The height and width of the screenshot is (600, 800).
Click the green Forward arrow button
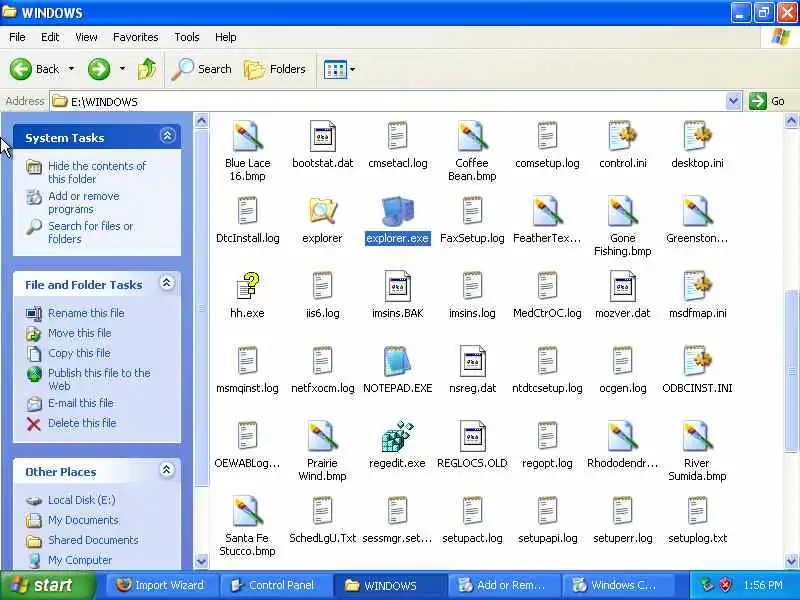pos(99,69)
